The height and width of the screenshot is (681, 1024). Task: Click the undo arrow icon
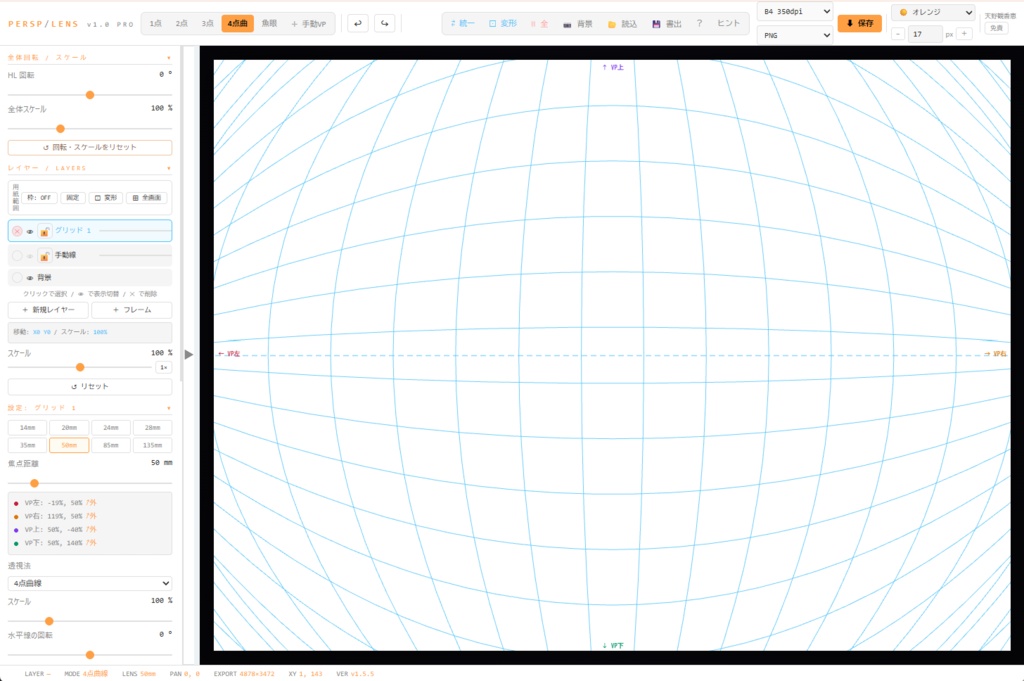(358, 24)
